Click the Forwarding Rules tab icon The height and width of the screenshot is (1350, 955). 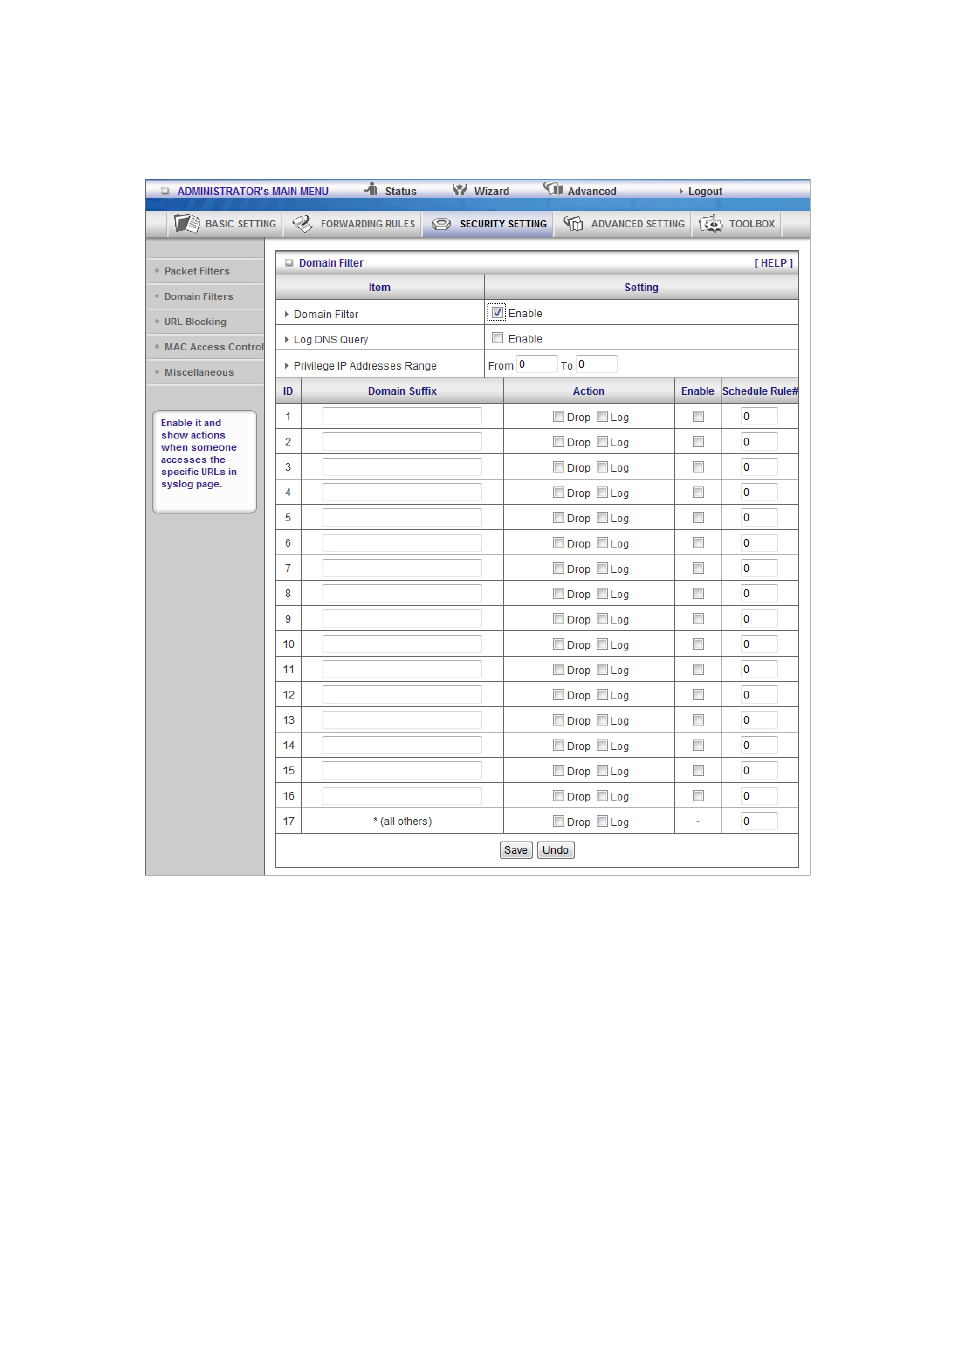(302, 223)
